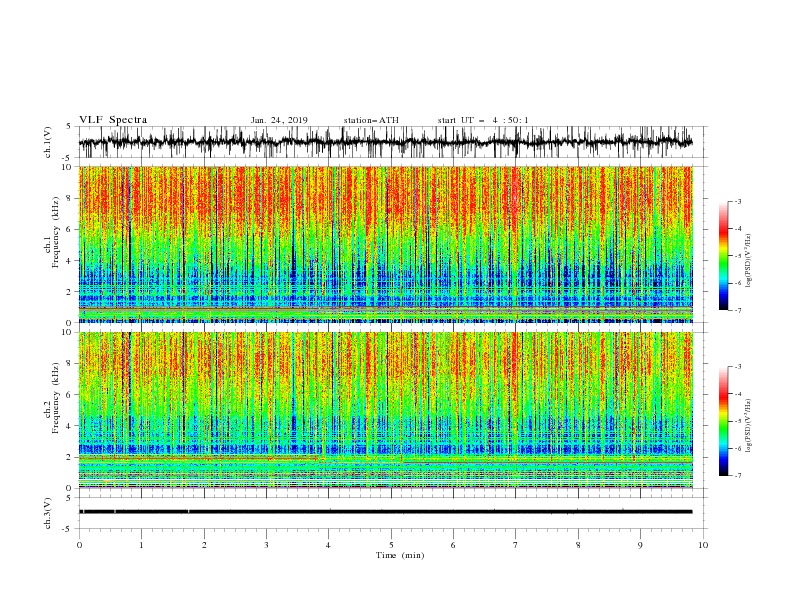Click the 'start UT = 4 :50: 1' text
This screenshot has width=792, height=612.
(x=483, y=120)
